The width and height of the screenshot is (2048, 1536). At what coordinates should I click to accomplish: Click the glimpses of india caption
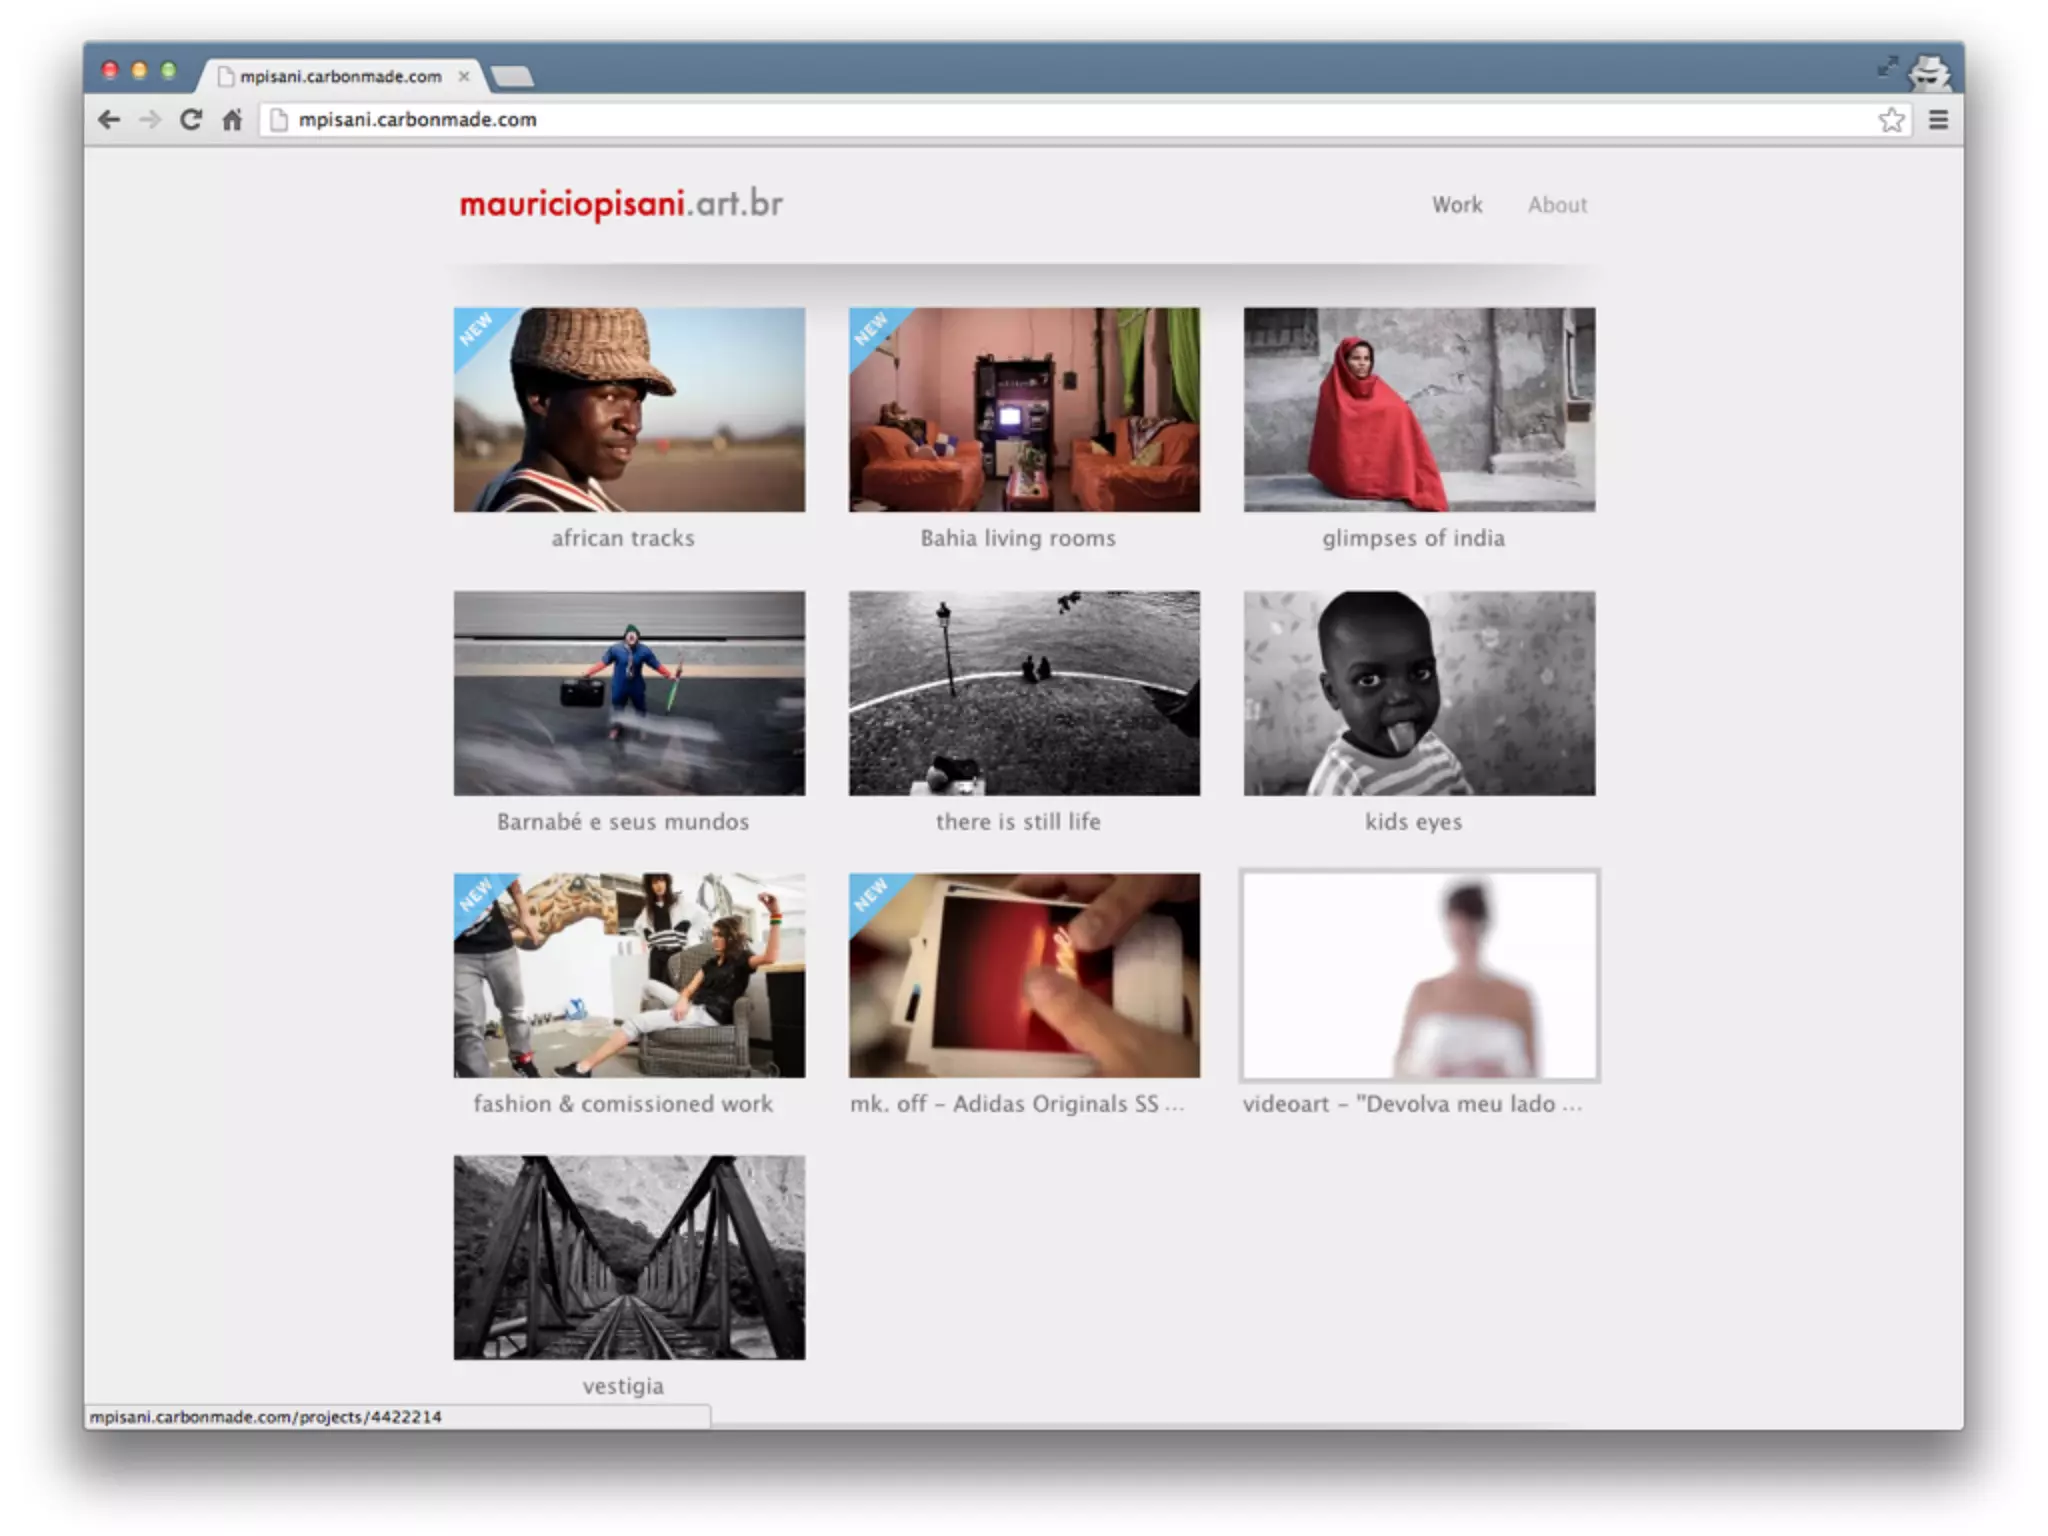1413,538
